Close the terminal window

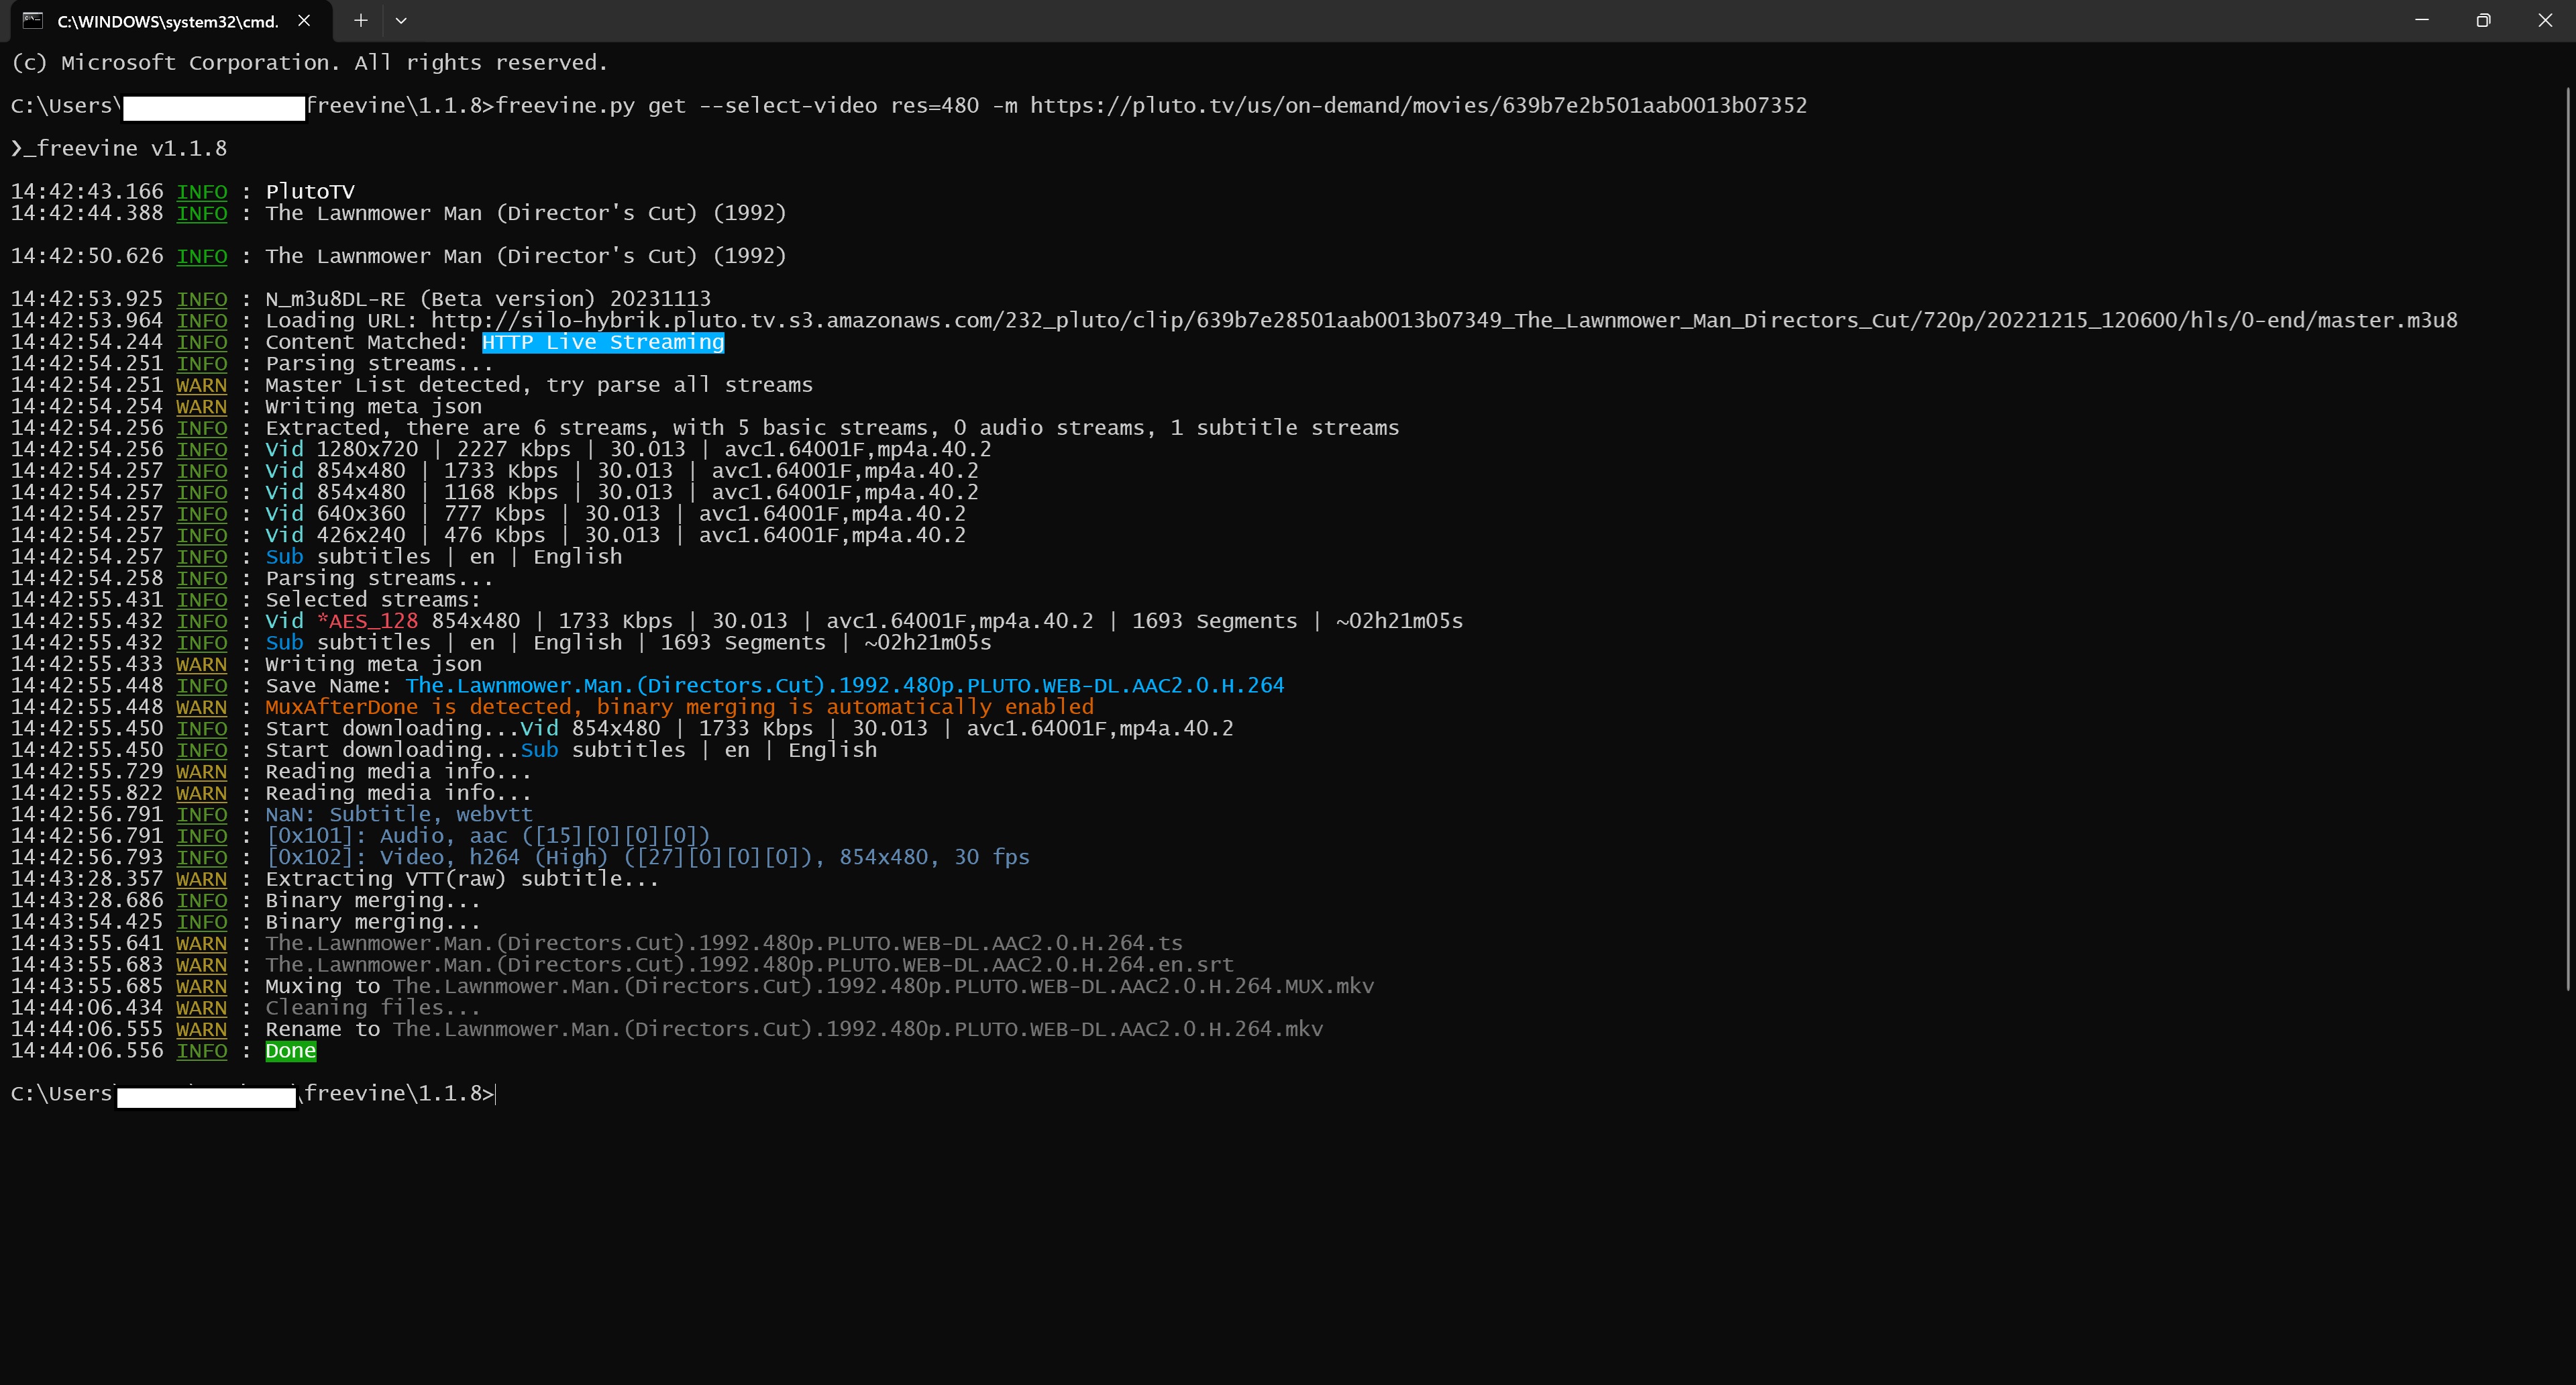point(2545,20)
